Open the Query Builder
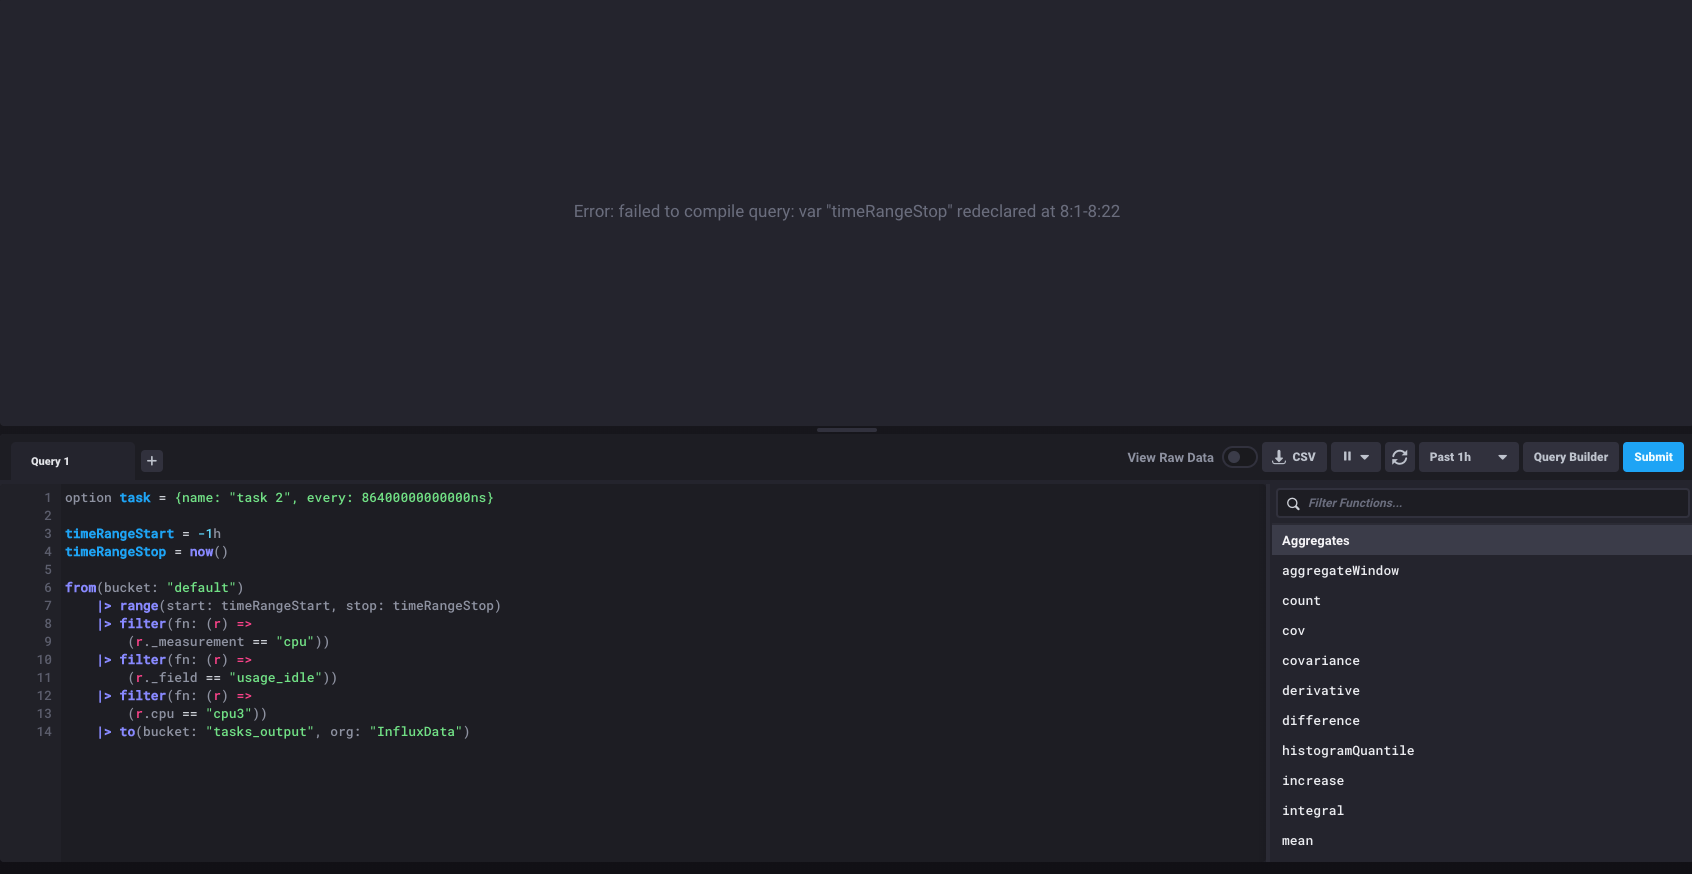1692x874 pixels. [1570, 457]
